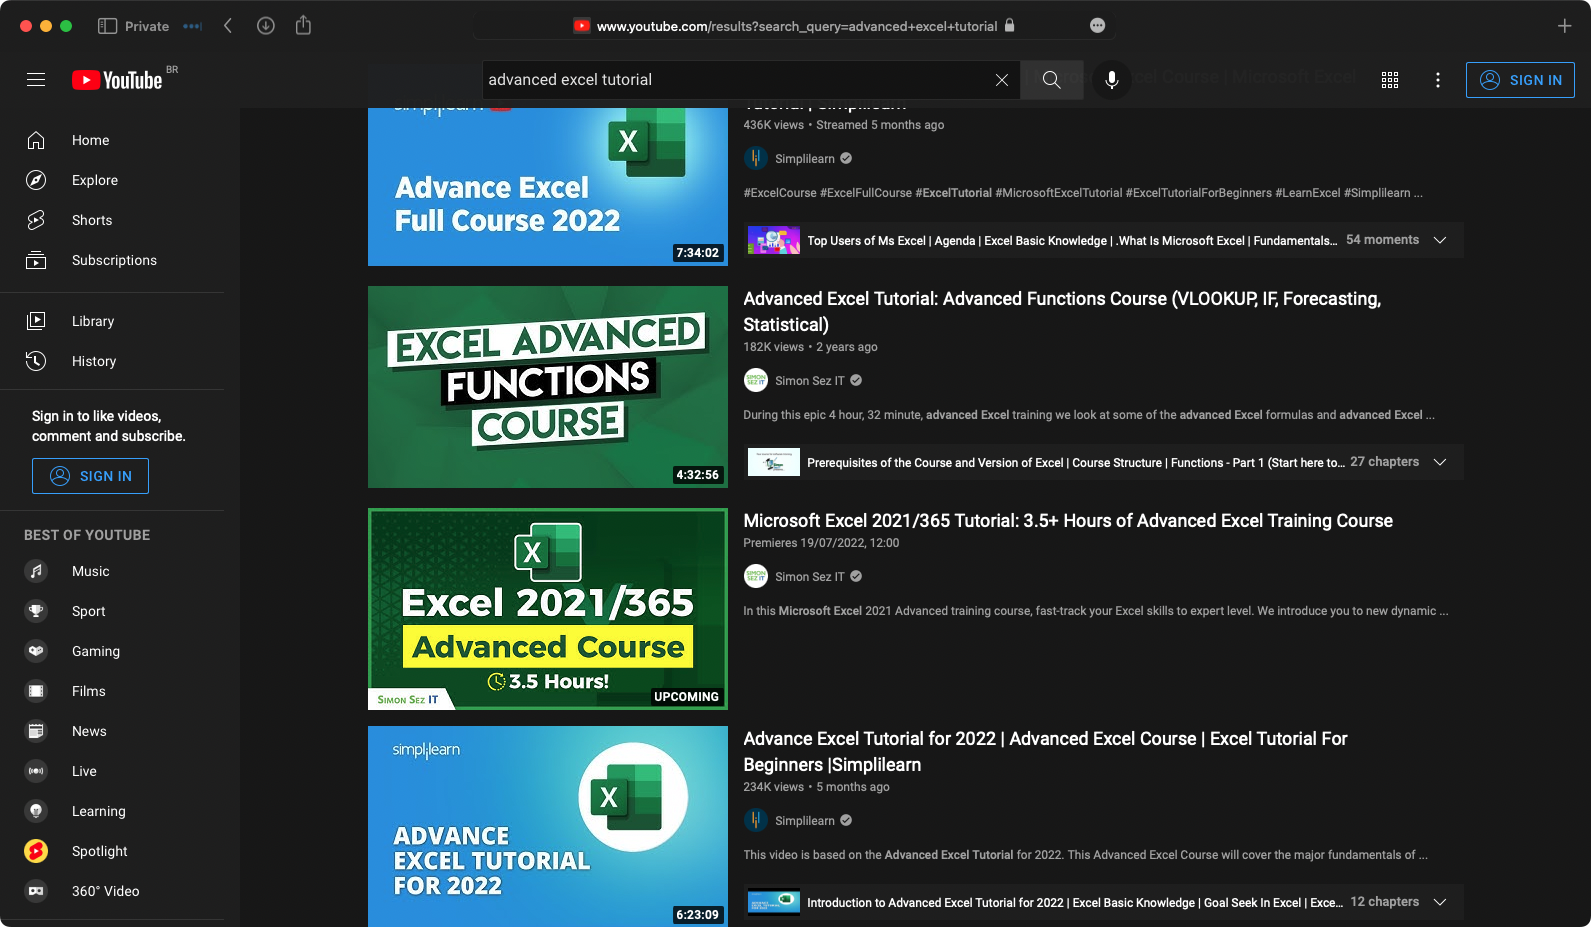Click the Films icon in the sidebar
This screenshot has height=927, width=1591.
pyautogui.click(x=36, y=691)
